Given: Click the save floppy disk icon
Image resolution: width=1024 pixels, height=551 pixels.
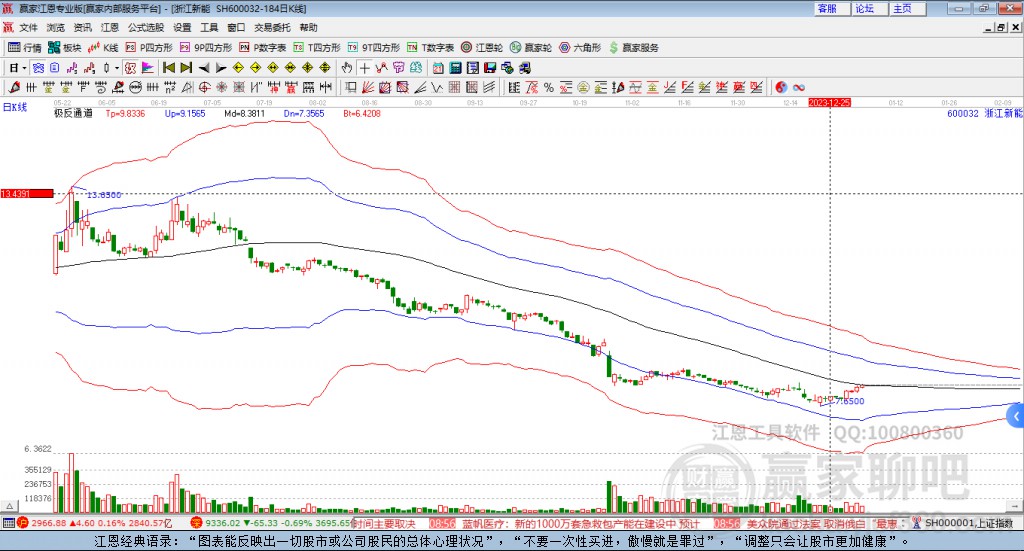Looking at the screenshot, I should pos(490,68).
